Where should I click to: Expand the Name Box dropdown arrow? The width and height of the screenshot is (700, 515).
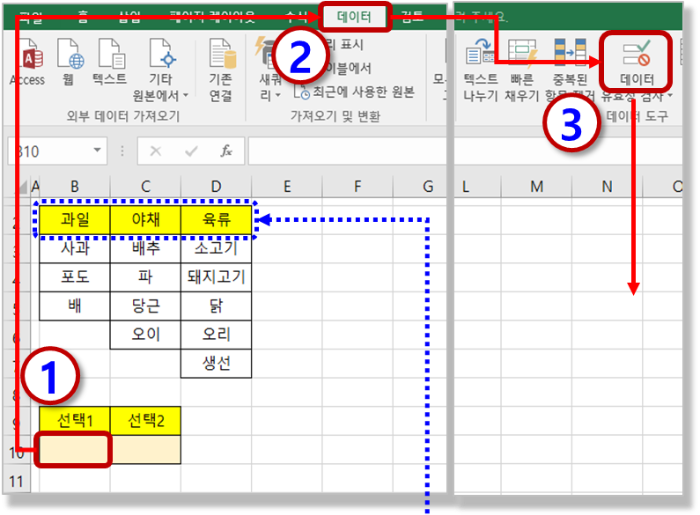97,150
